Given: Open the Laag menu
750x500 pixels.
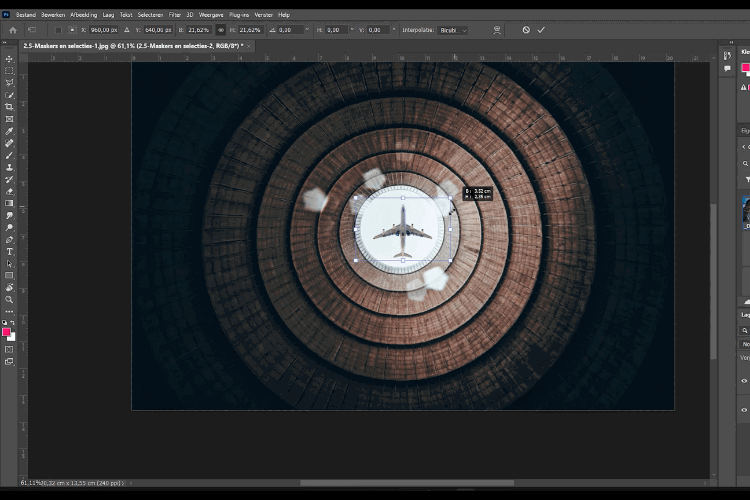Looking at the screenshot, I should tap(108, 15).
